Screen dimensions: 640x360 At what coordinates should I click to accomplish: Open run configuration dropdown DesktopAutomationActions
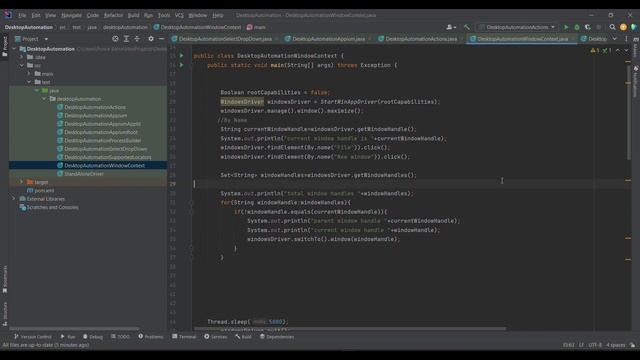coord(517,27)
